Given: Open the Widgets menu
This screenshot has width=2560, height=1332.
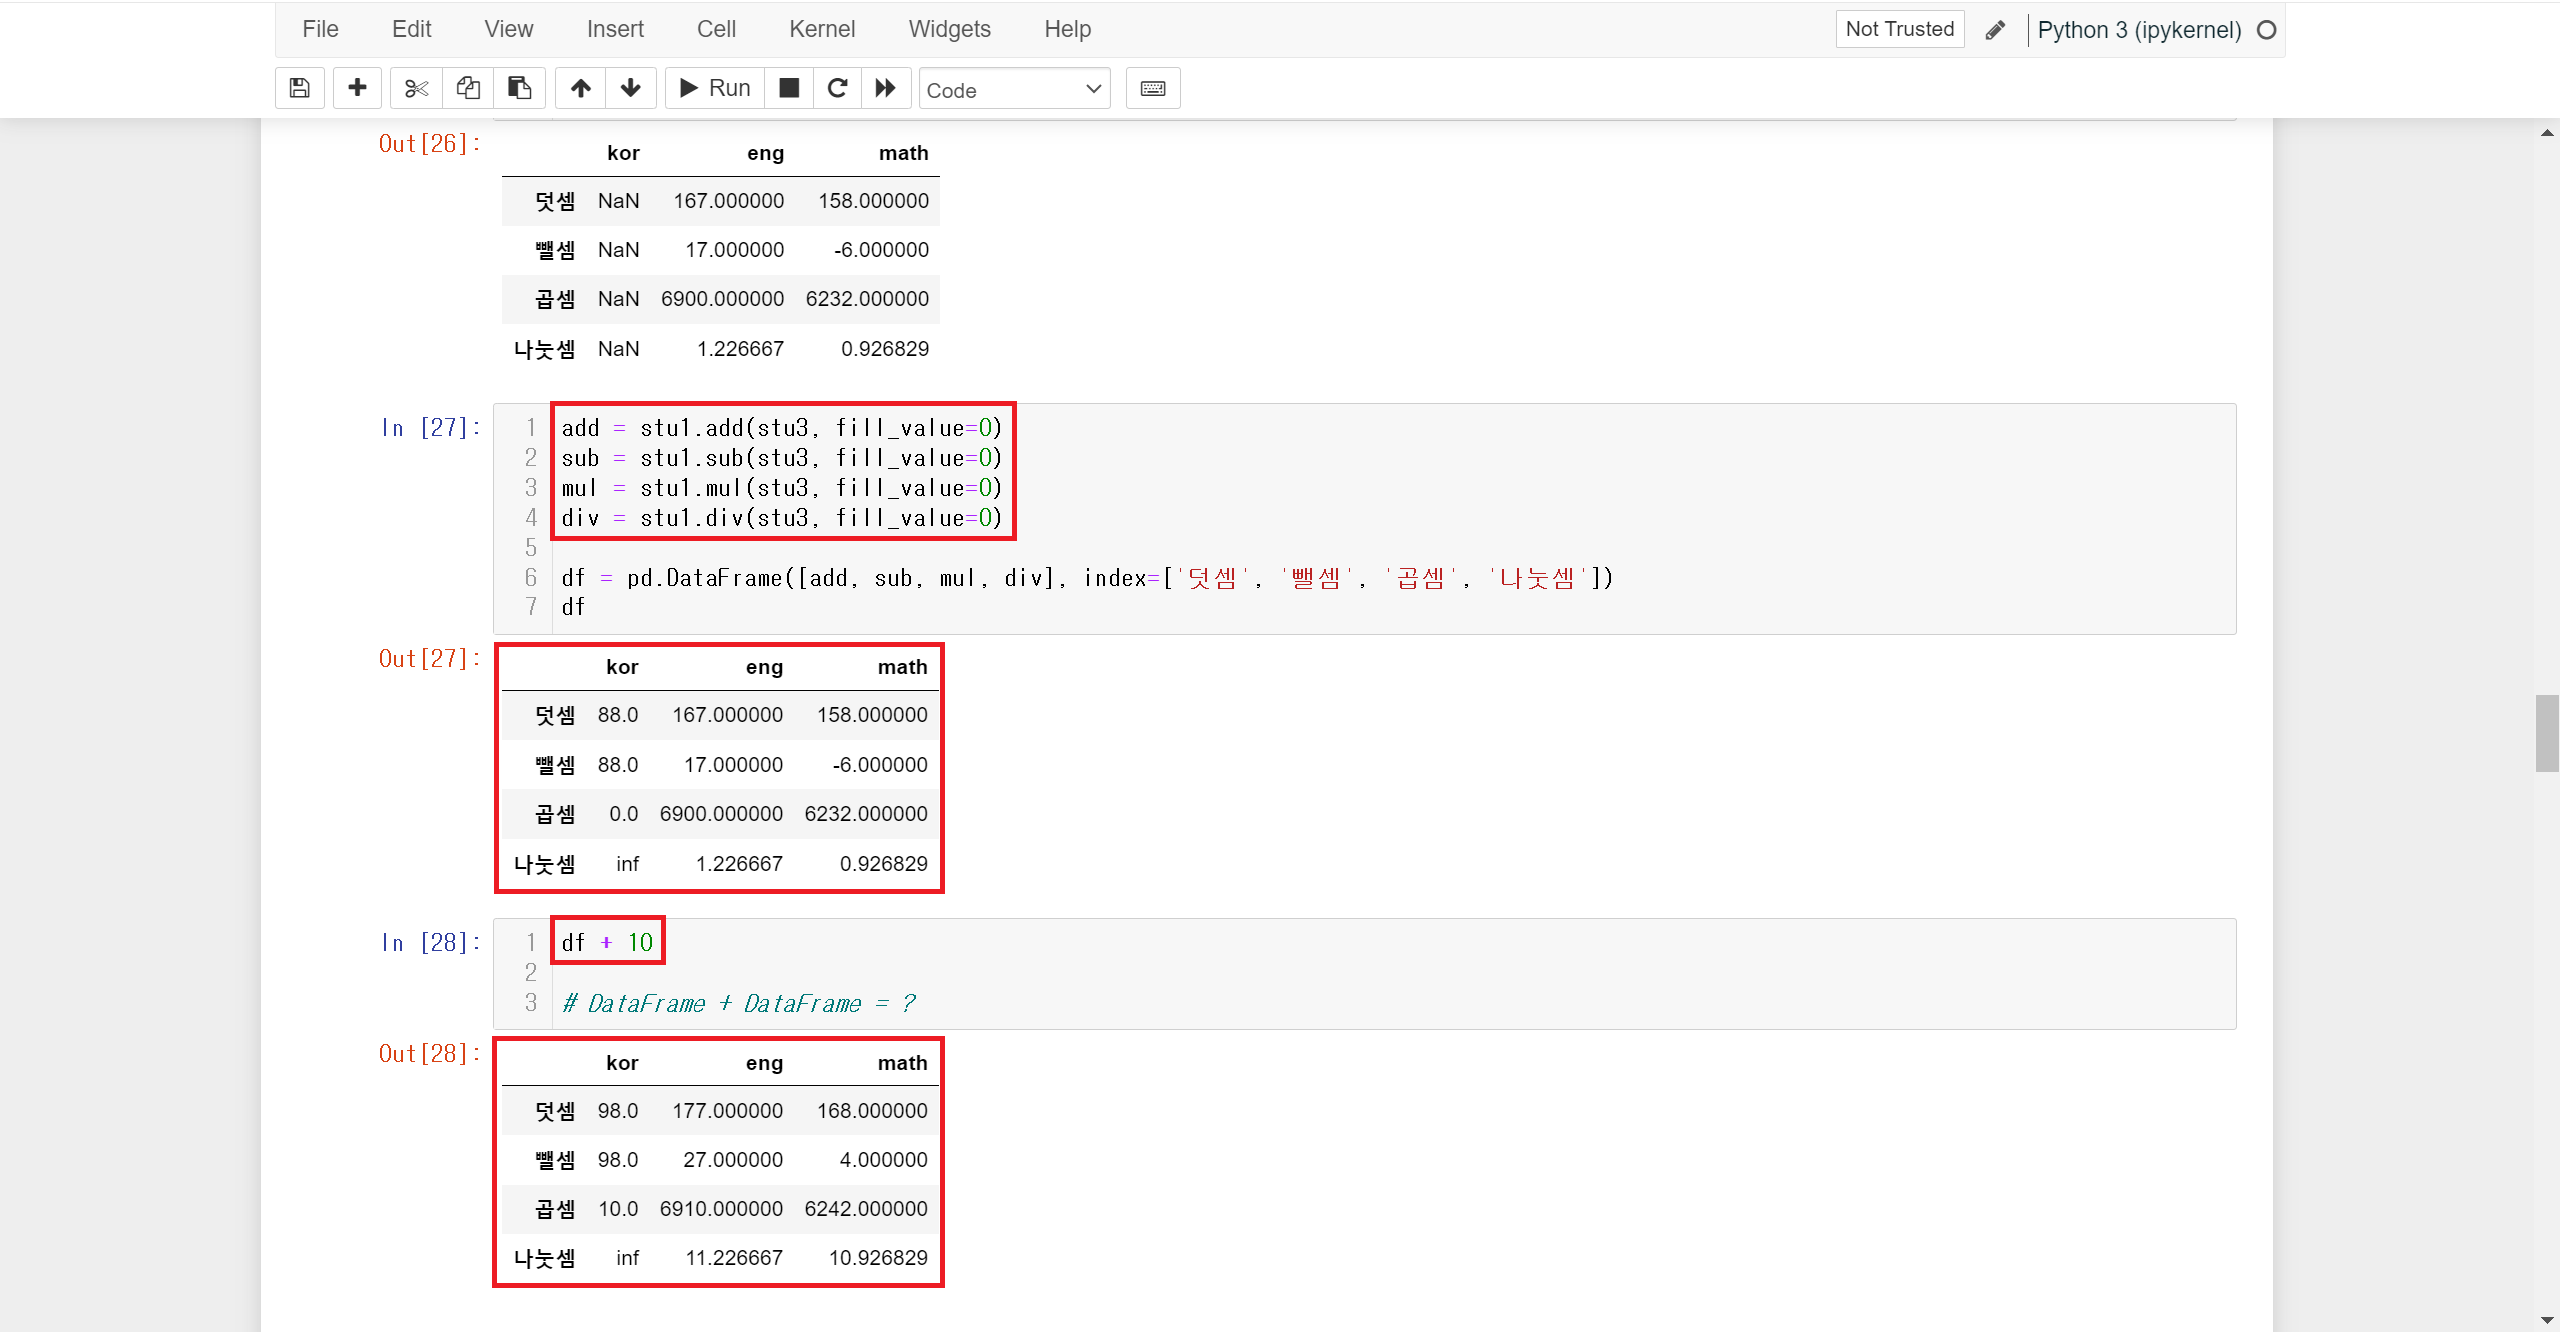Looking at the screenshot, I should coord(949,29).
